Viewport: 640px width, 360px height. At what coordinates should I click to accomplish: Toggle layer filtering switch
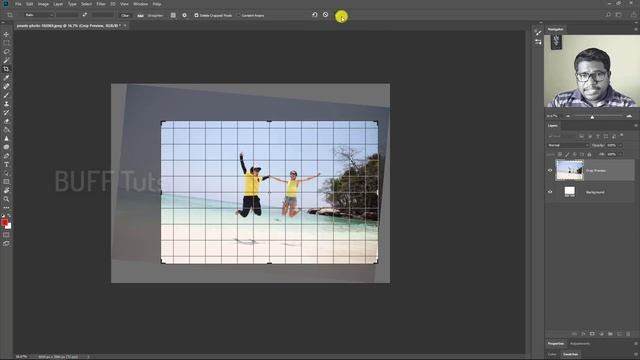click(x=622, y=135)
